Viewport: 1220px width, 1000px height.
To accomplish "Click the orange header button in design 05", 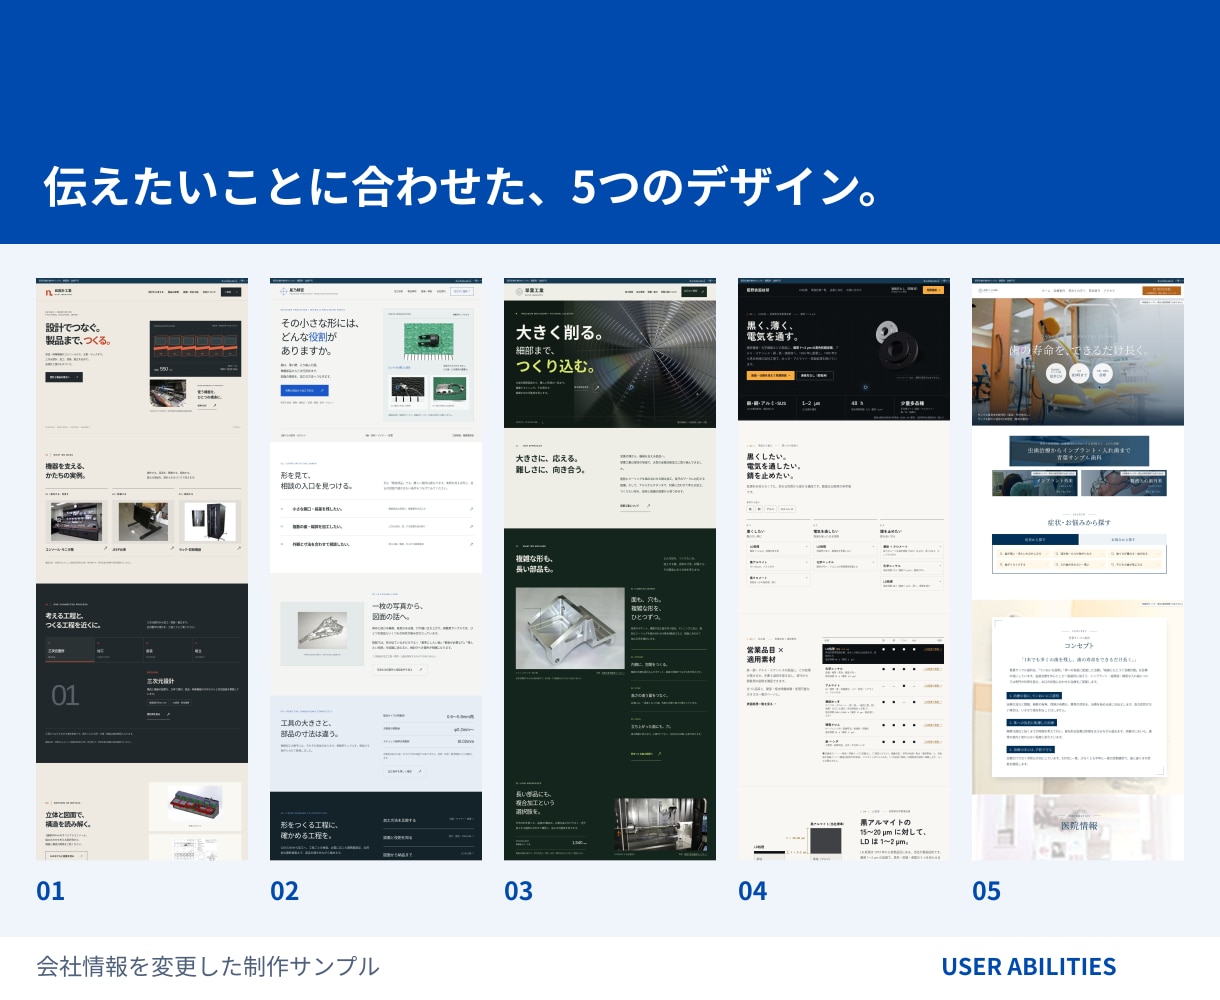I will (x=1161, y=291).
